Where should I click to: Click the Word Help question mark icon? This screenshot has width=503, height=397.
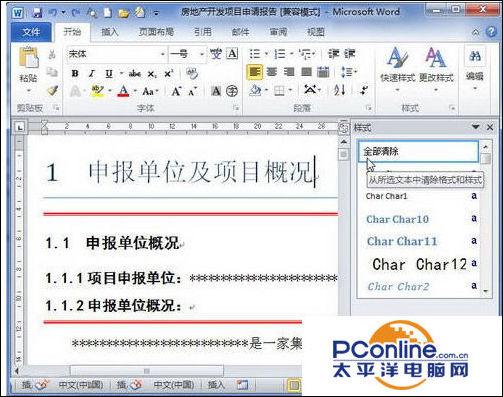pos(491,32)
